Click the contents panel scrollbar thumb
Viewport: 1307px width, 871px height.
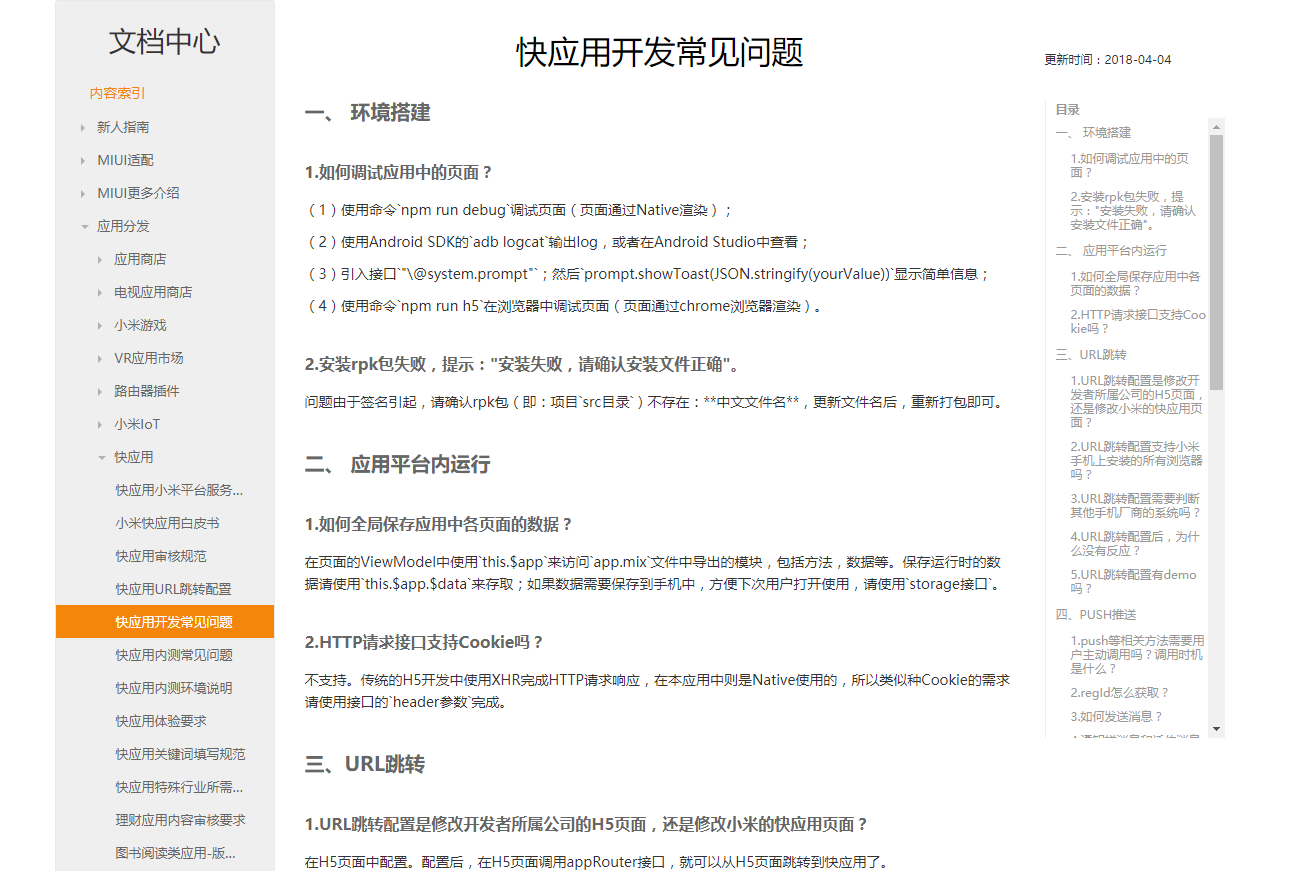(1216, 262)
